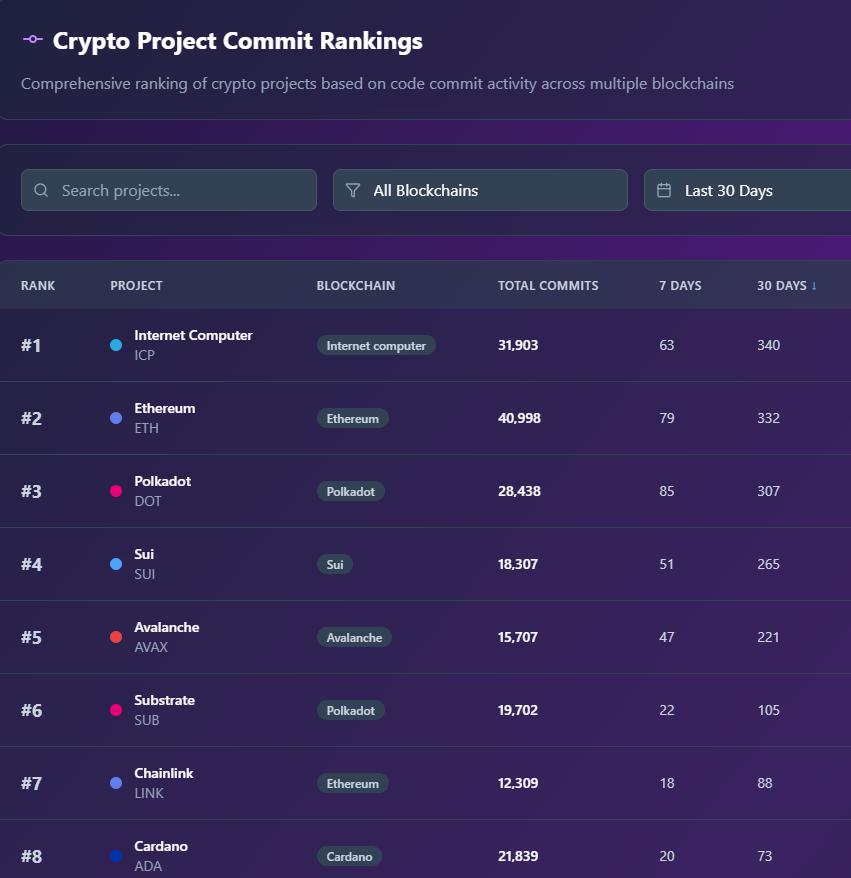Open the Substrate project name
Viewport: 851px width, 878px height.
[x=165, y=700]
